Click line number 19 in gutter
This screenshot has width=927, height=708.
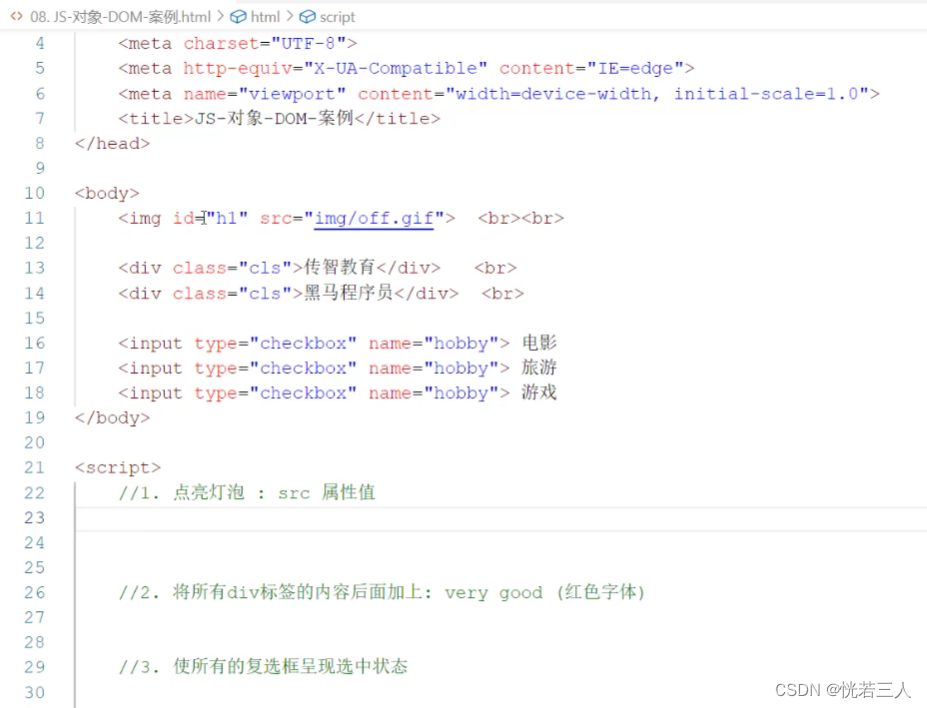34,417
